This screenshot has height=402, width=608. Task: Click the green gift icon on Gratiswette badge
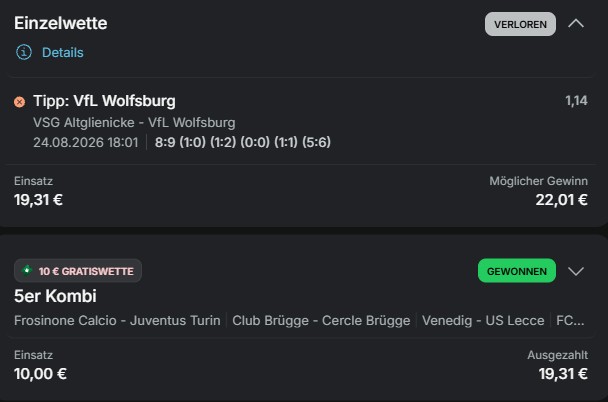click(x=27, y=270)
